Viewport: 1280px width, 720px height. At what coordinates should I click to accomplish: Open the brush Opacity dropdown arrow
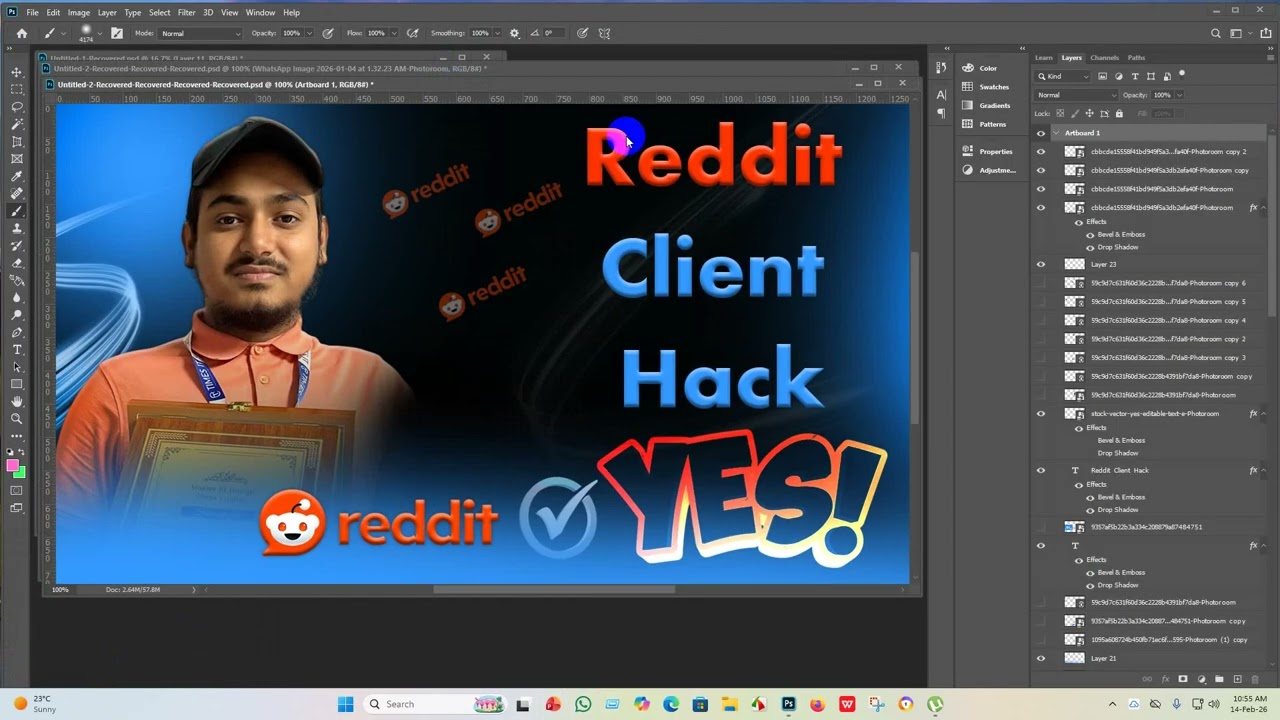pos(308,33)
